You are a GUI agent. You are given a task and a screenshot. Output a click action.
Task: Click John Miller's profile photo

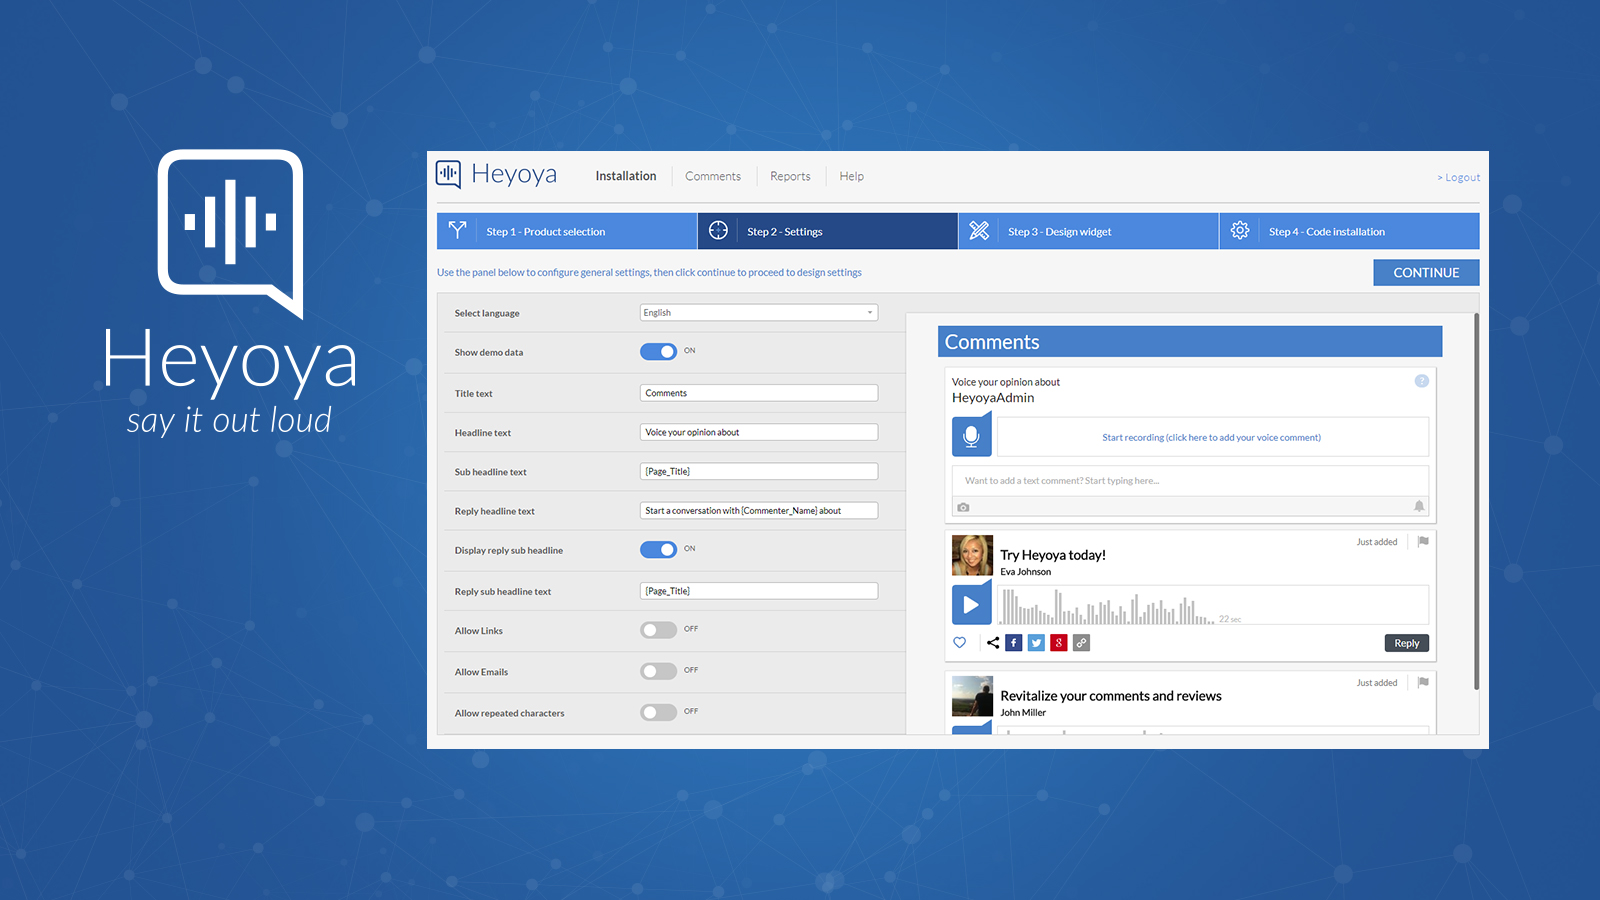click(972, 696)
